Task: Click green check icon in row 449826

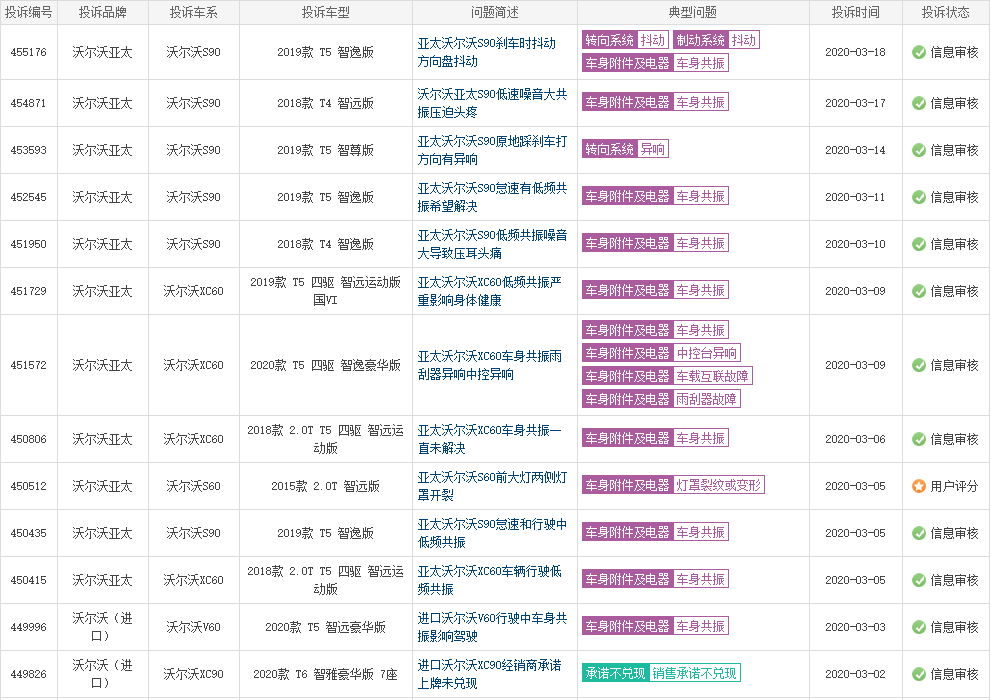Action: click(x=919, y=674)
